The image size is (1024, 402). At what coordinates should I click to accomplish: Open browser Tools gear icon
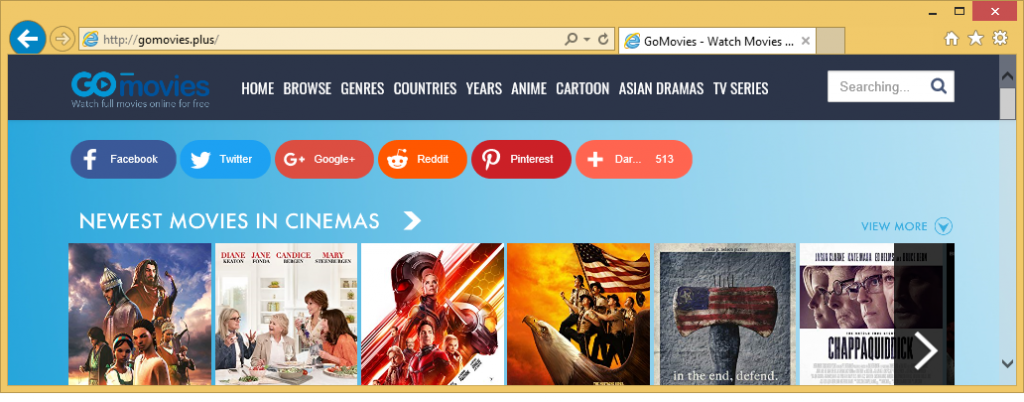(1000, 39)
